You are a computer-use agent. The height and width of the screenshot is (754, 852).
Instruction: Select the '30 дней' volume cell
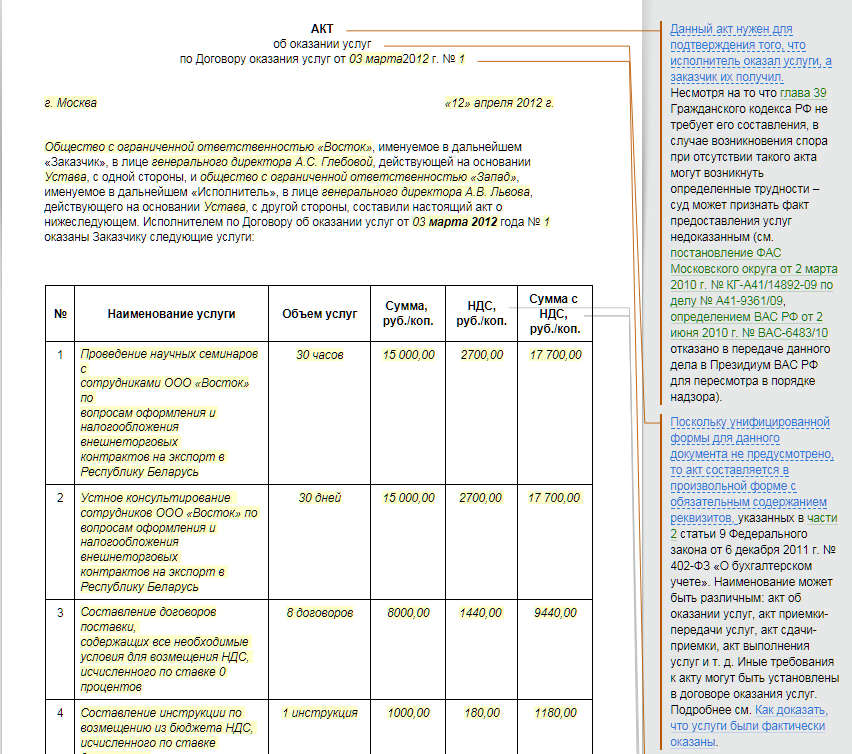coord(319,498)
